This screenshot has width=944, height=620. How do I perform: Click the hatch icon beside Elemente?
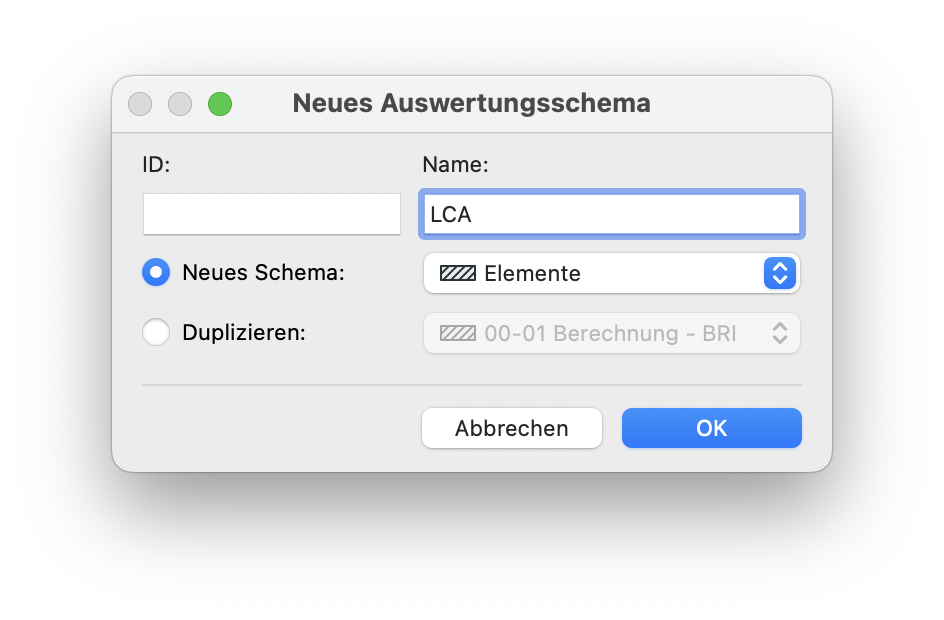click(458, 273)
